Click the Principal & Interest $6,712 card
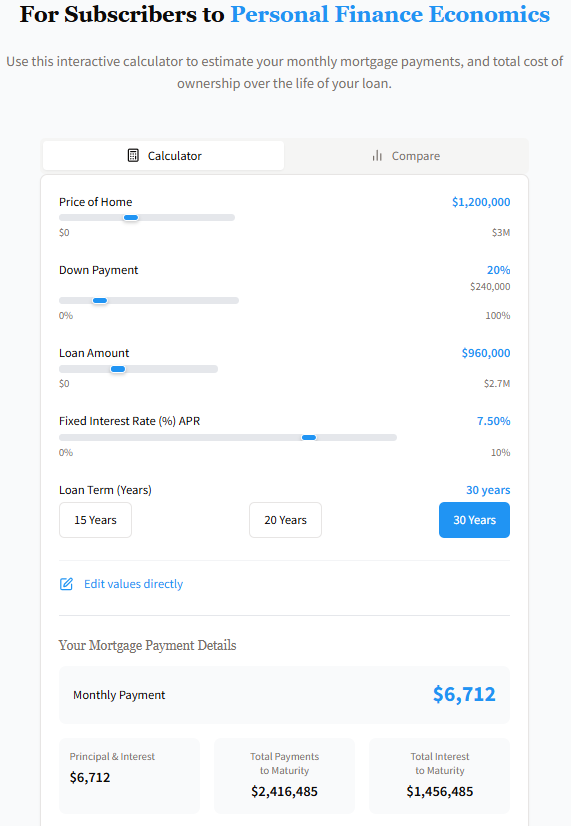Image resolution: width=571 pixels, height=826 pixels. pyautogui.click(x=130, y=776)
